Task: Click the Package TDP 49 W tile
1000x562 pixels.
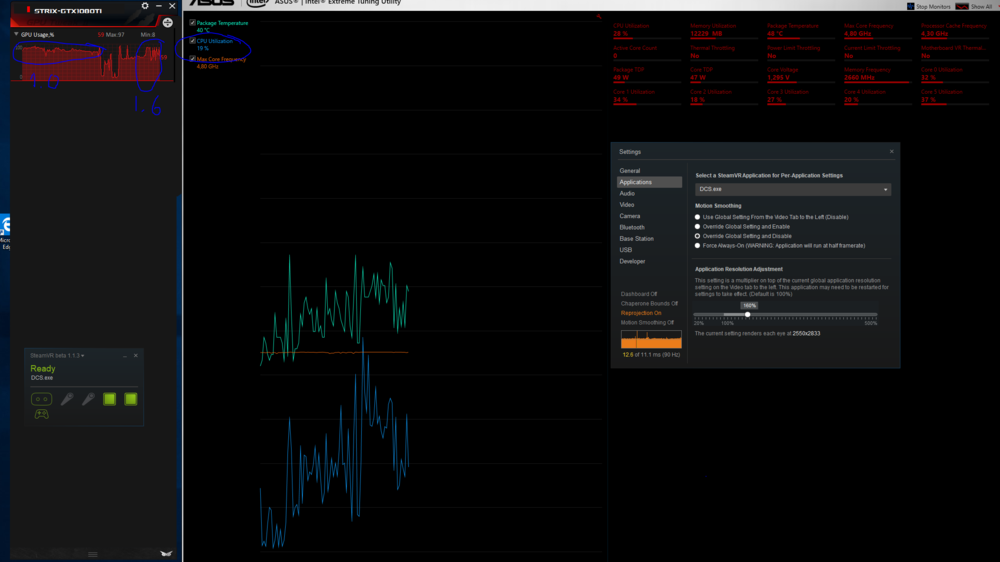Action: [x=645, y=75]
